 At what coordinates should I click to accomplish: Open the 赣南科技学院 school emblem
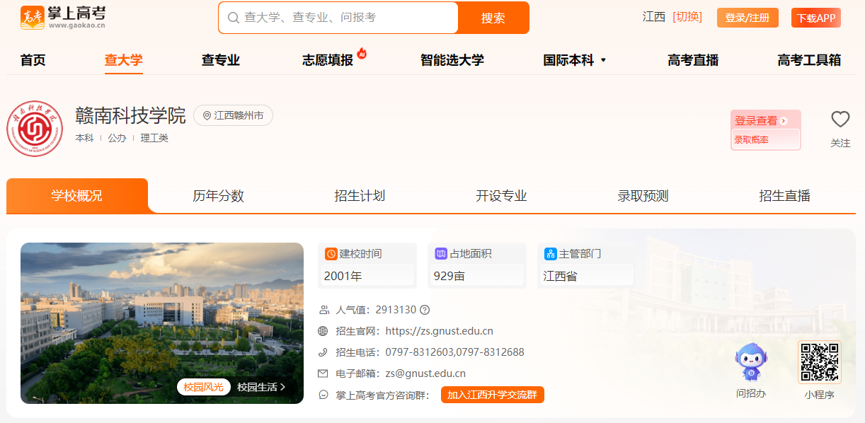35,128
